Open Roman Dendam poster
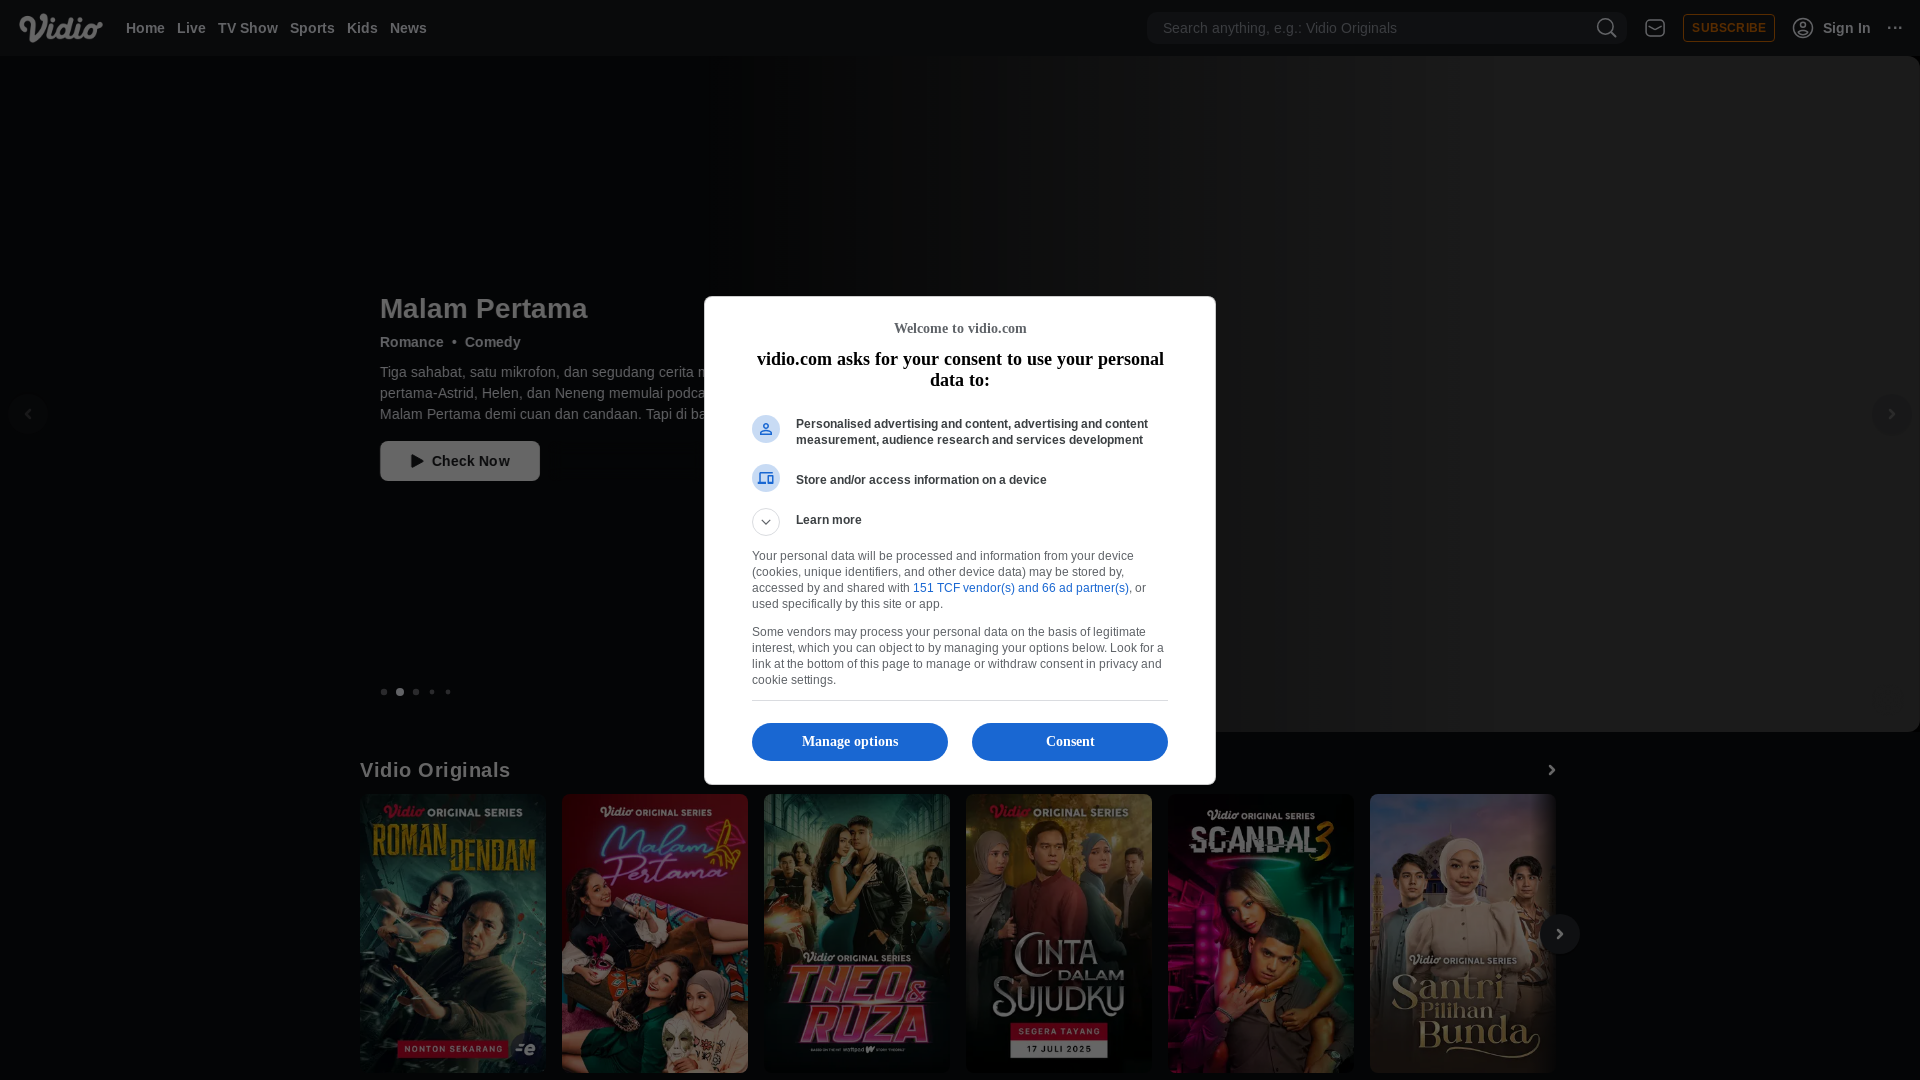This screenshot has height=1080, width=1920. pyautogui.click(x=453, y=934)
